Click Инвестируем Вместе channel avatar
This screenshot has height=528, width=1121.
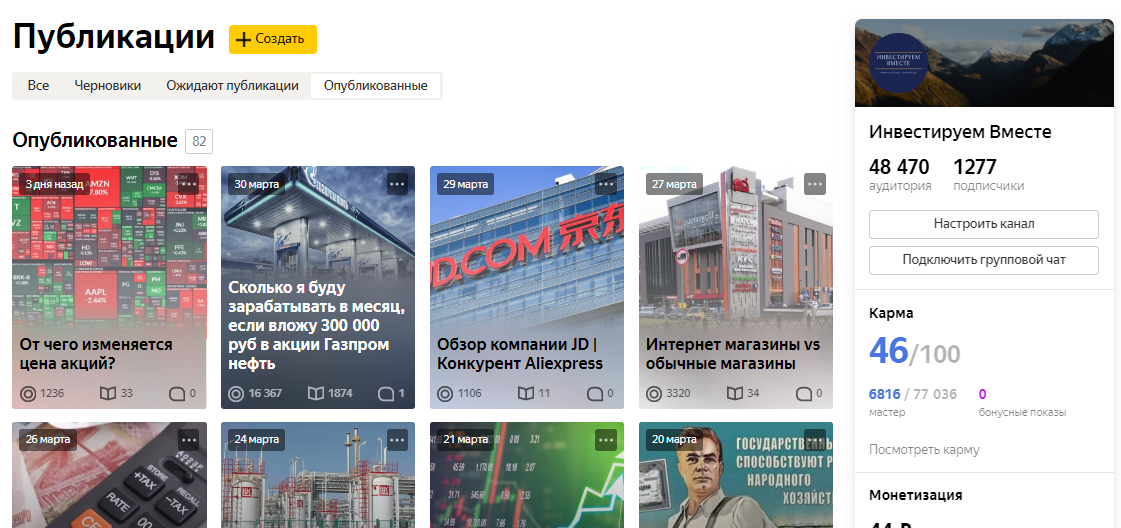899,62
